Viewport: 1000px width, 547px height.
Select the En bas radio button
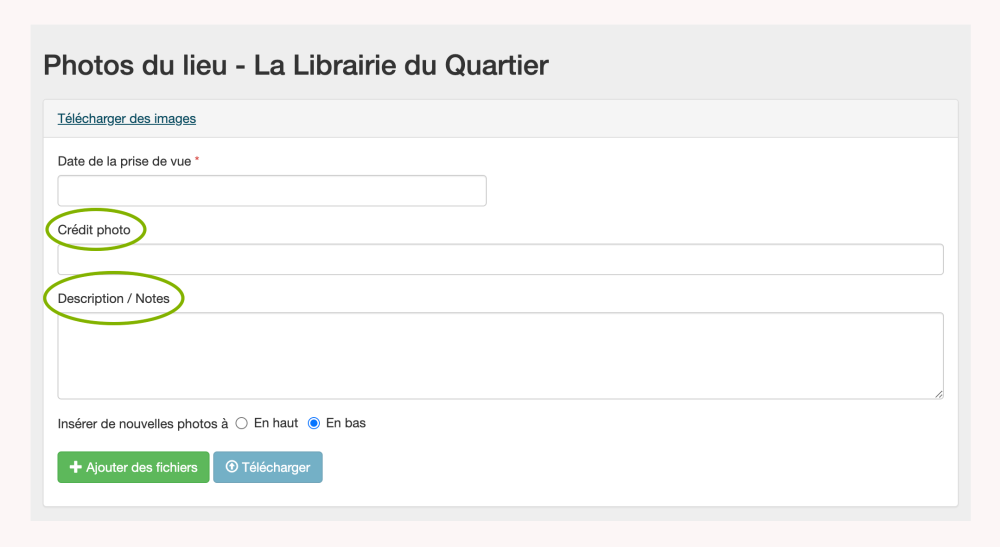[x=314, y=424]
